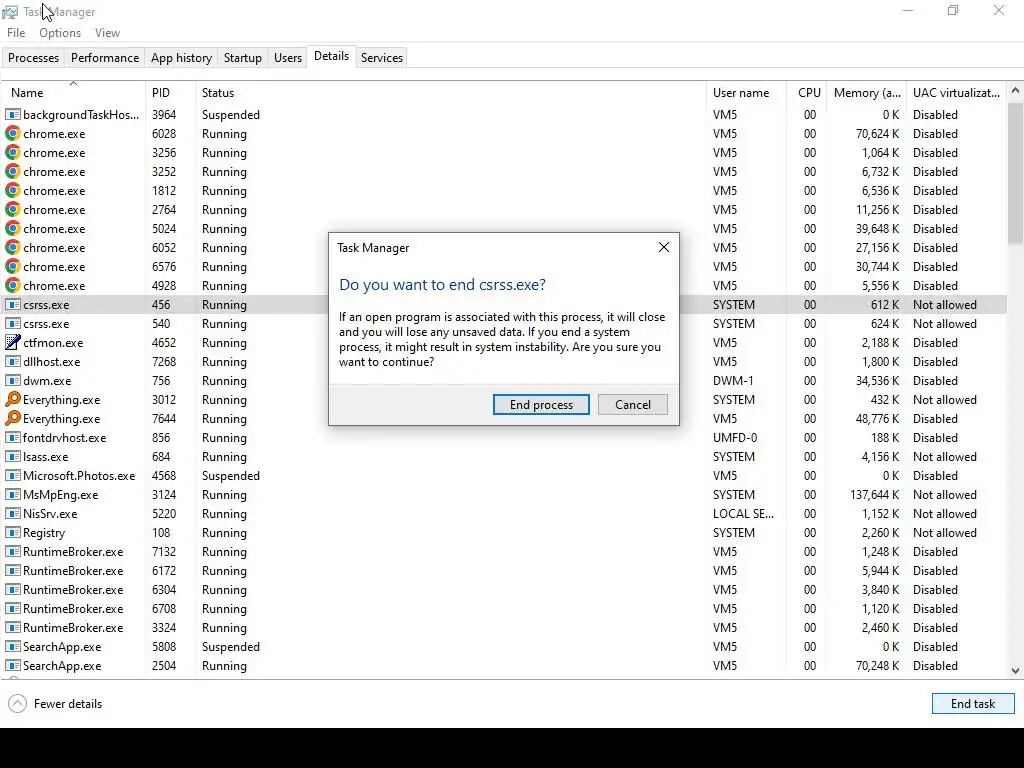
Task: Sort by UAC virtualization column header
Action: click(956, 93)
